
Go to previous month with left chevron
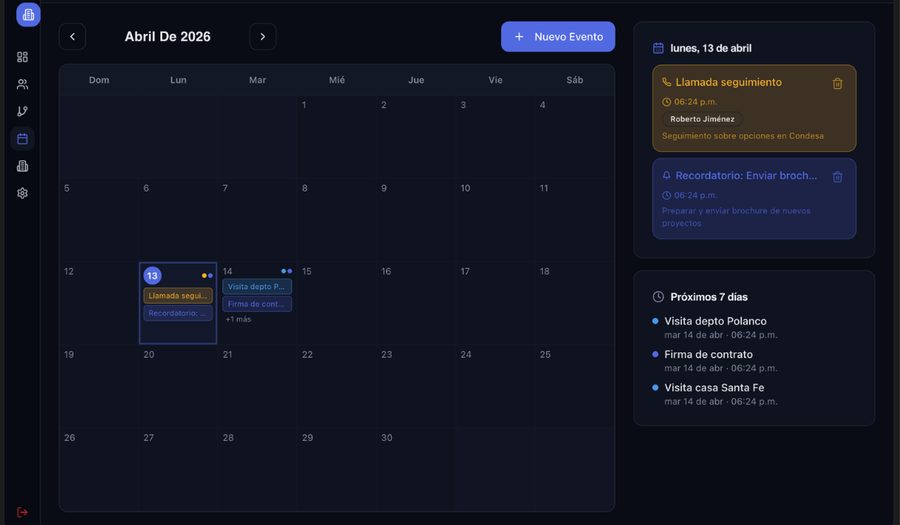[x=72, y=37]
